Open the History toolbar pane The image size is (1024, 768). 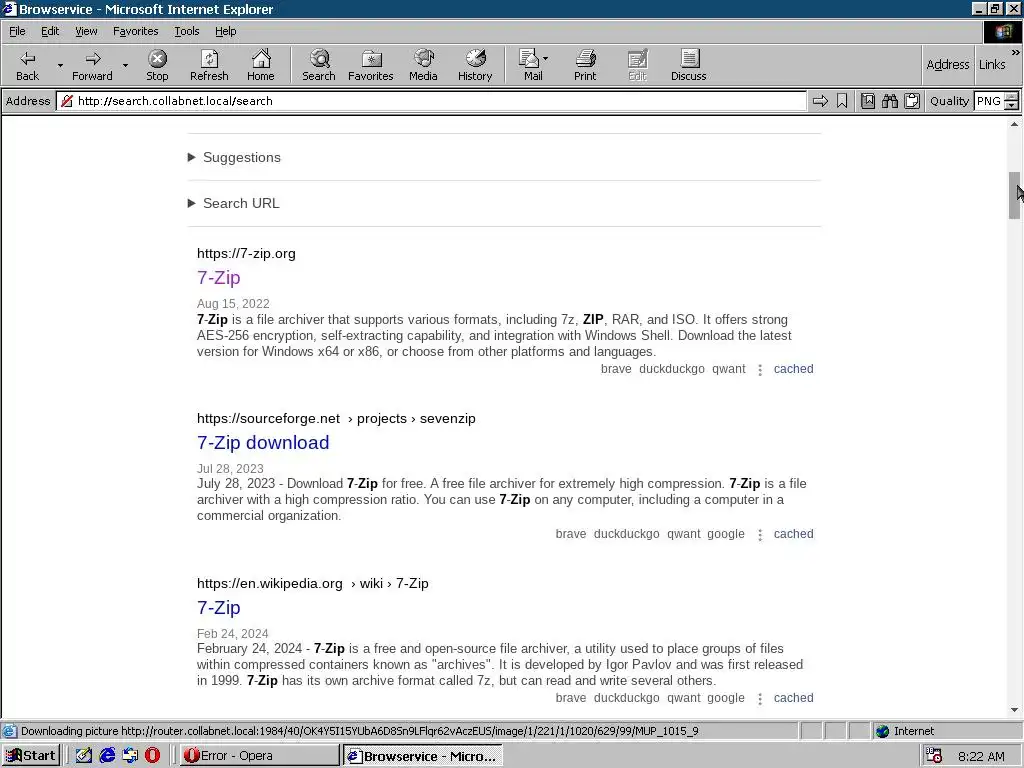(x=475, y=65)
